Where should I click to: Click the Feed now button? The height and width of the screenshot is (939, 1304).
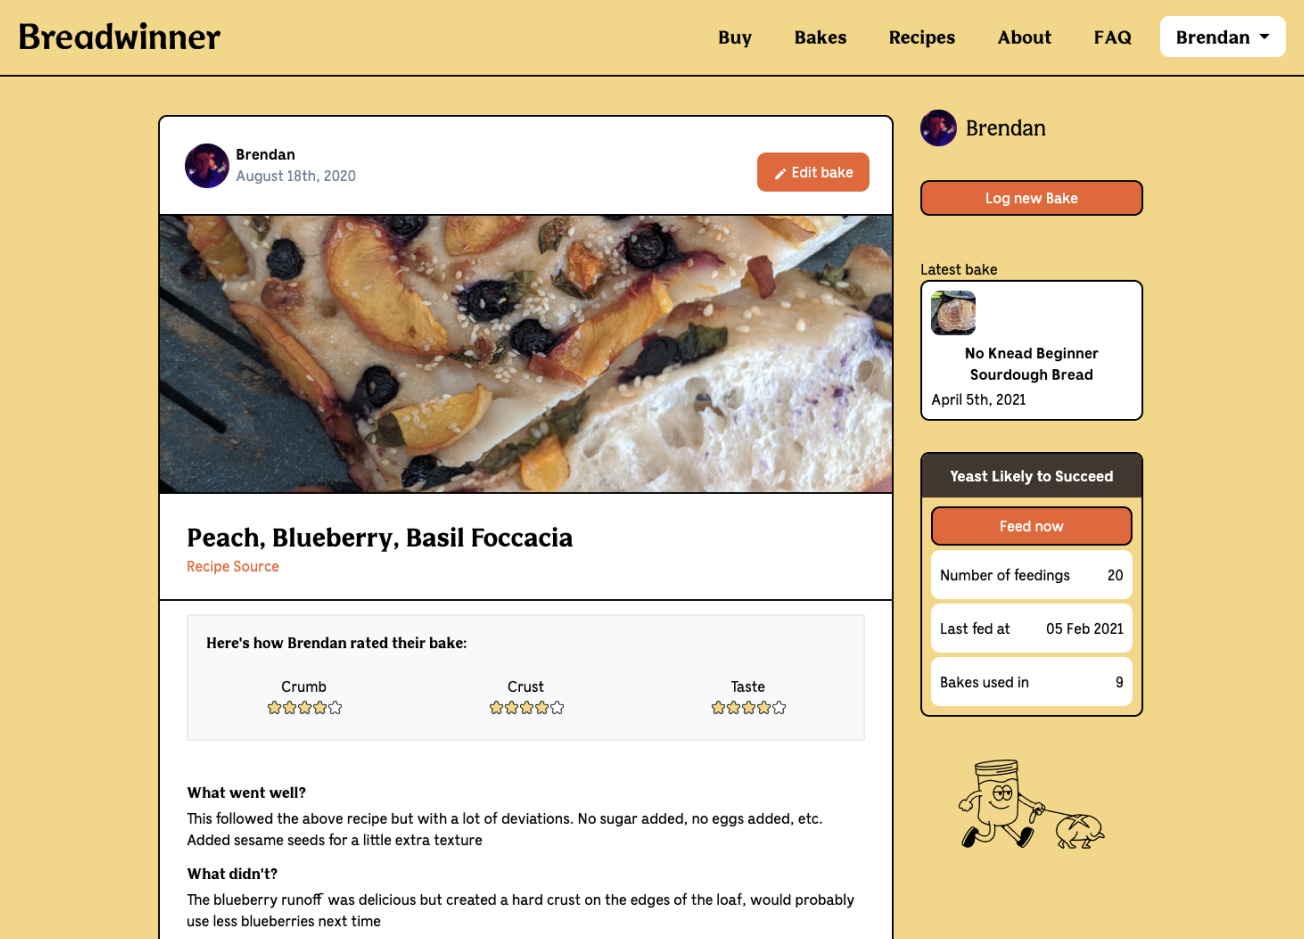tap(1031, 526)
